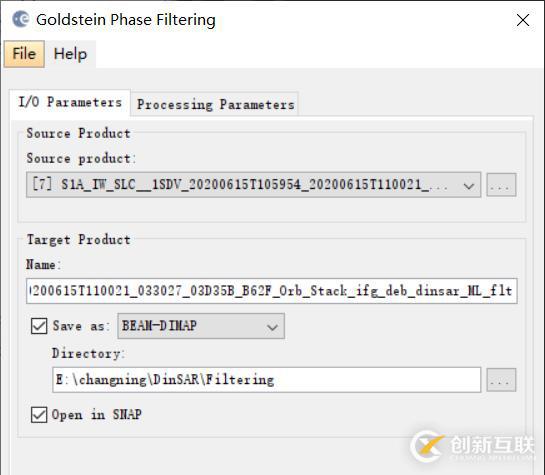Switch to the I/O Parameters tab
The width and height of the screenshot is (545, 475).
pos(70,103)
